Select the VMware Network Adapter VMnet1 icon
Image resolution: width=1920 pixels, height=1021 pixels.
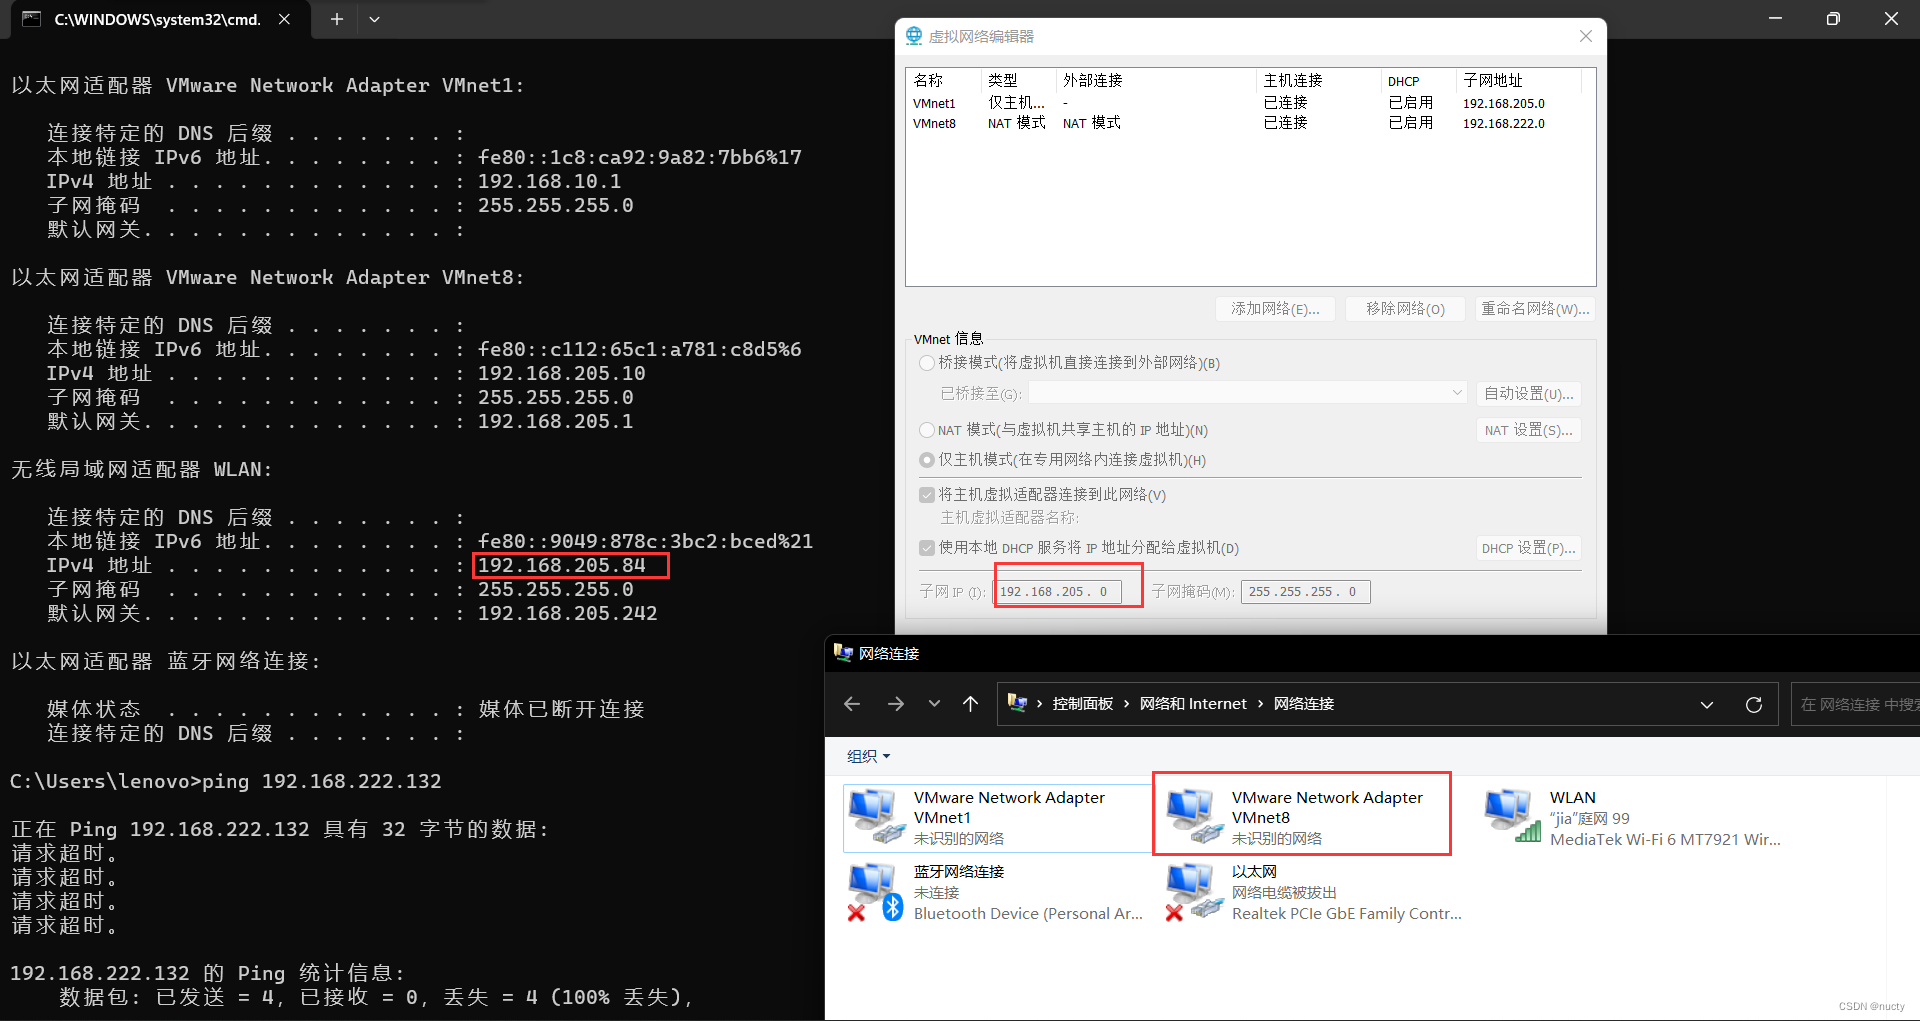point(875,816)
